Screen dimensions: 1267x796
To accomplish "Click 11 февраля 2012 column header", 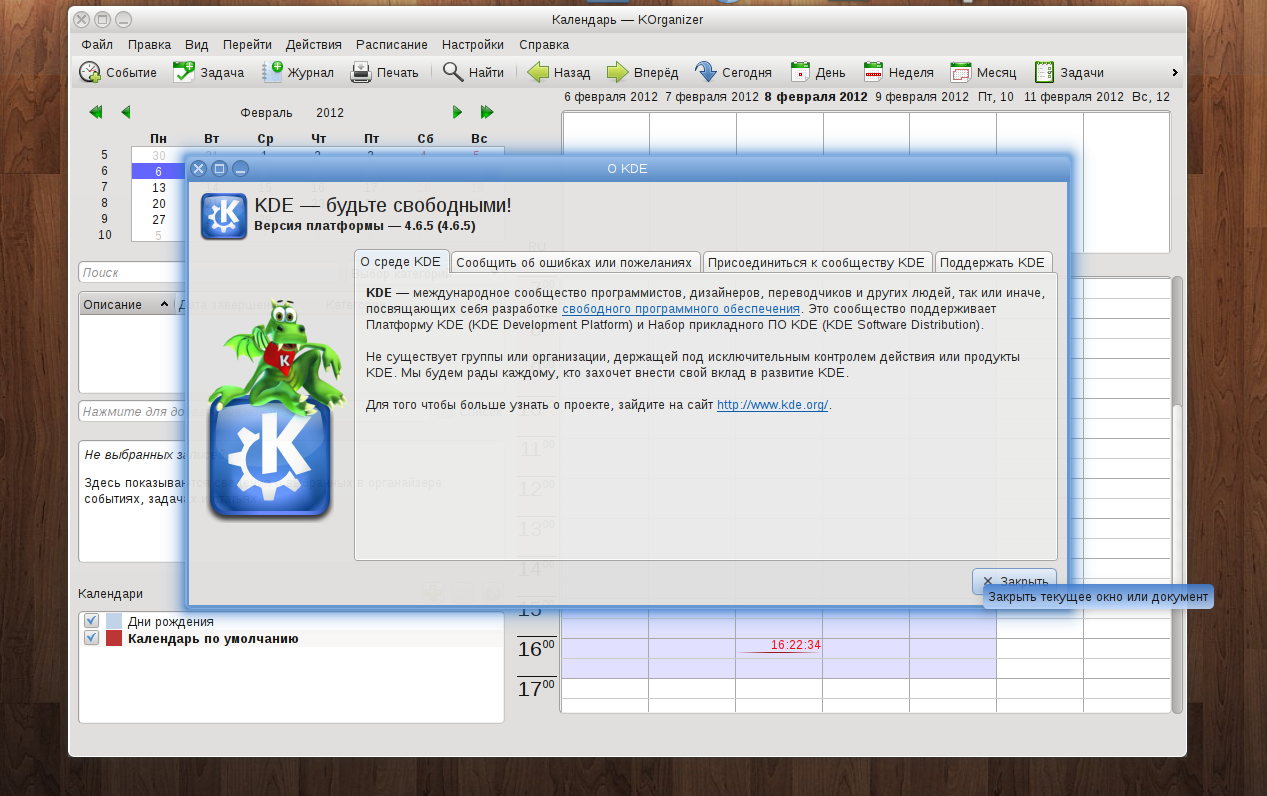I will tap(1074, 97).
